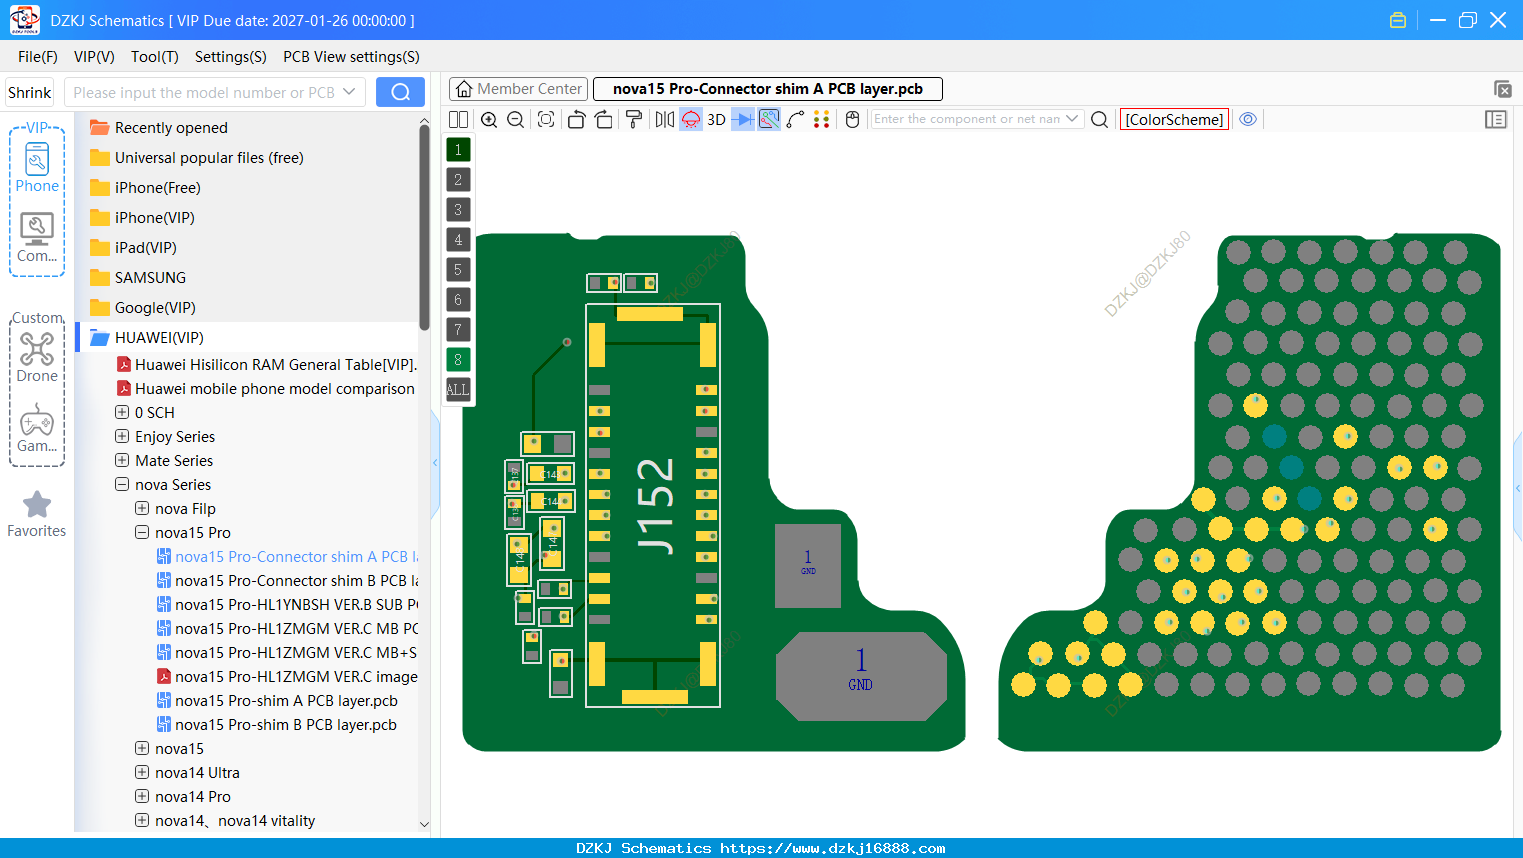Toggle layer 8 button on

point(458,360)
